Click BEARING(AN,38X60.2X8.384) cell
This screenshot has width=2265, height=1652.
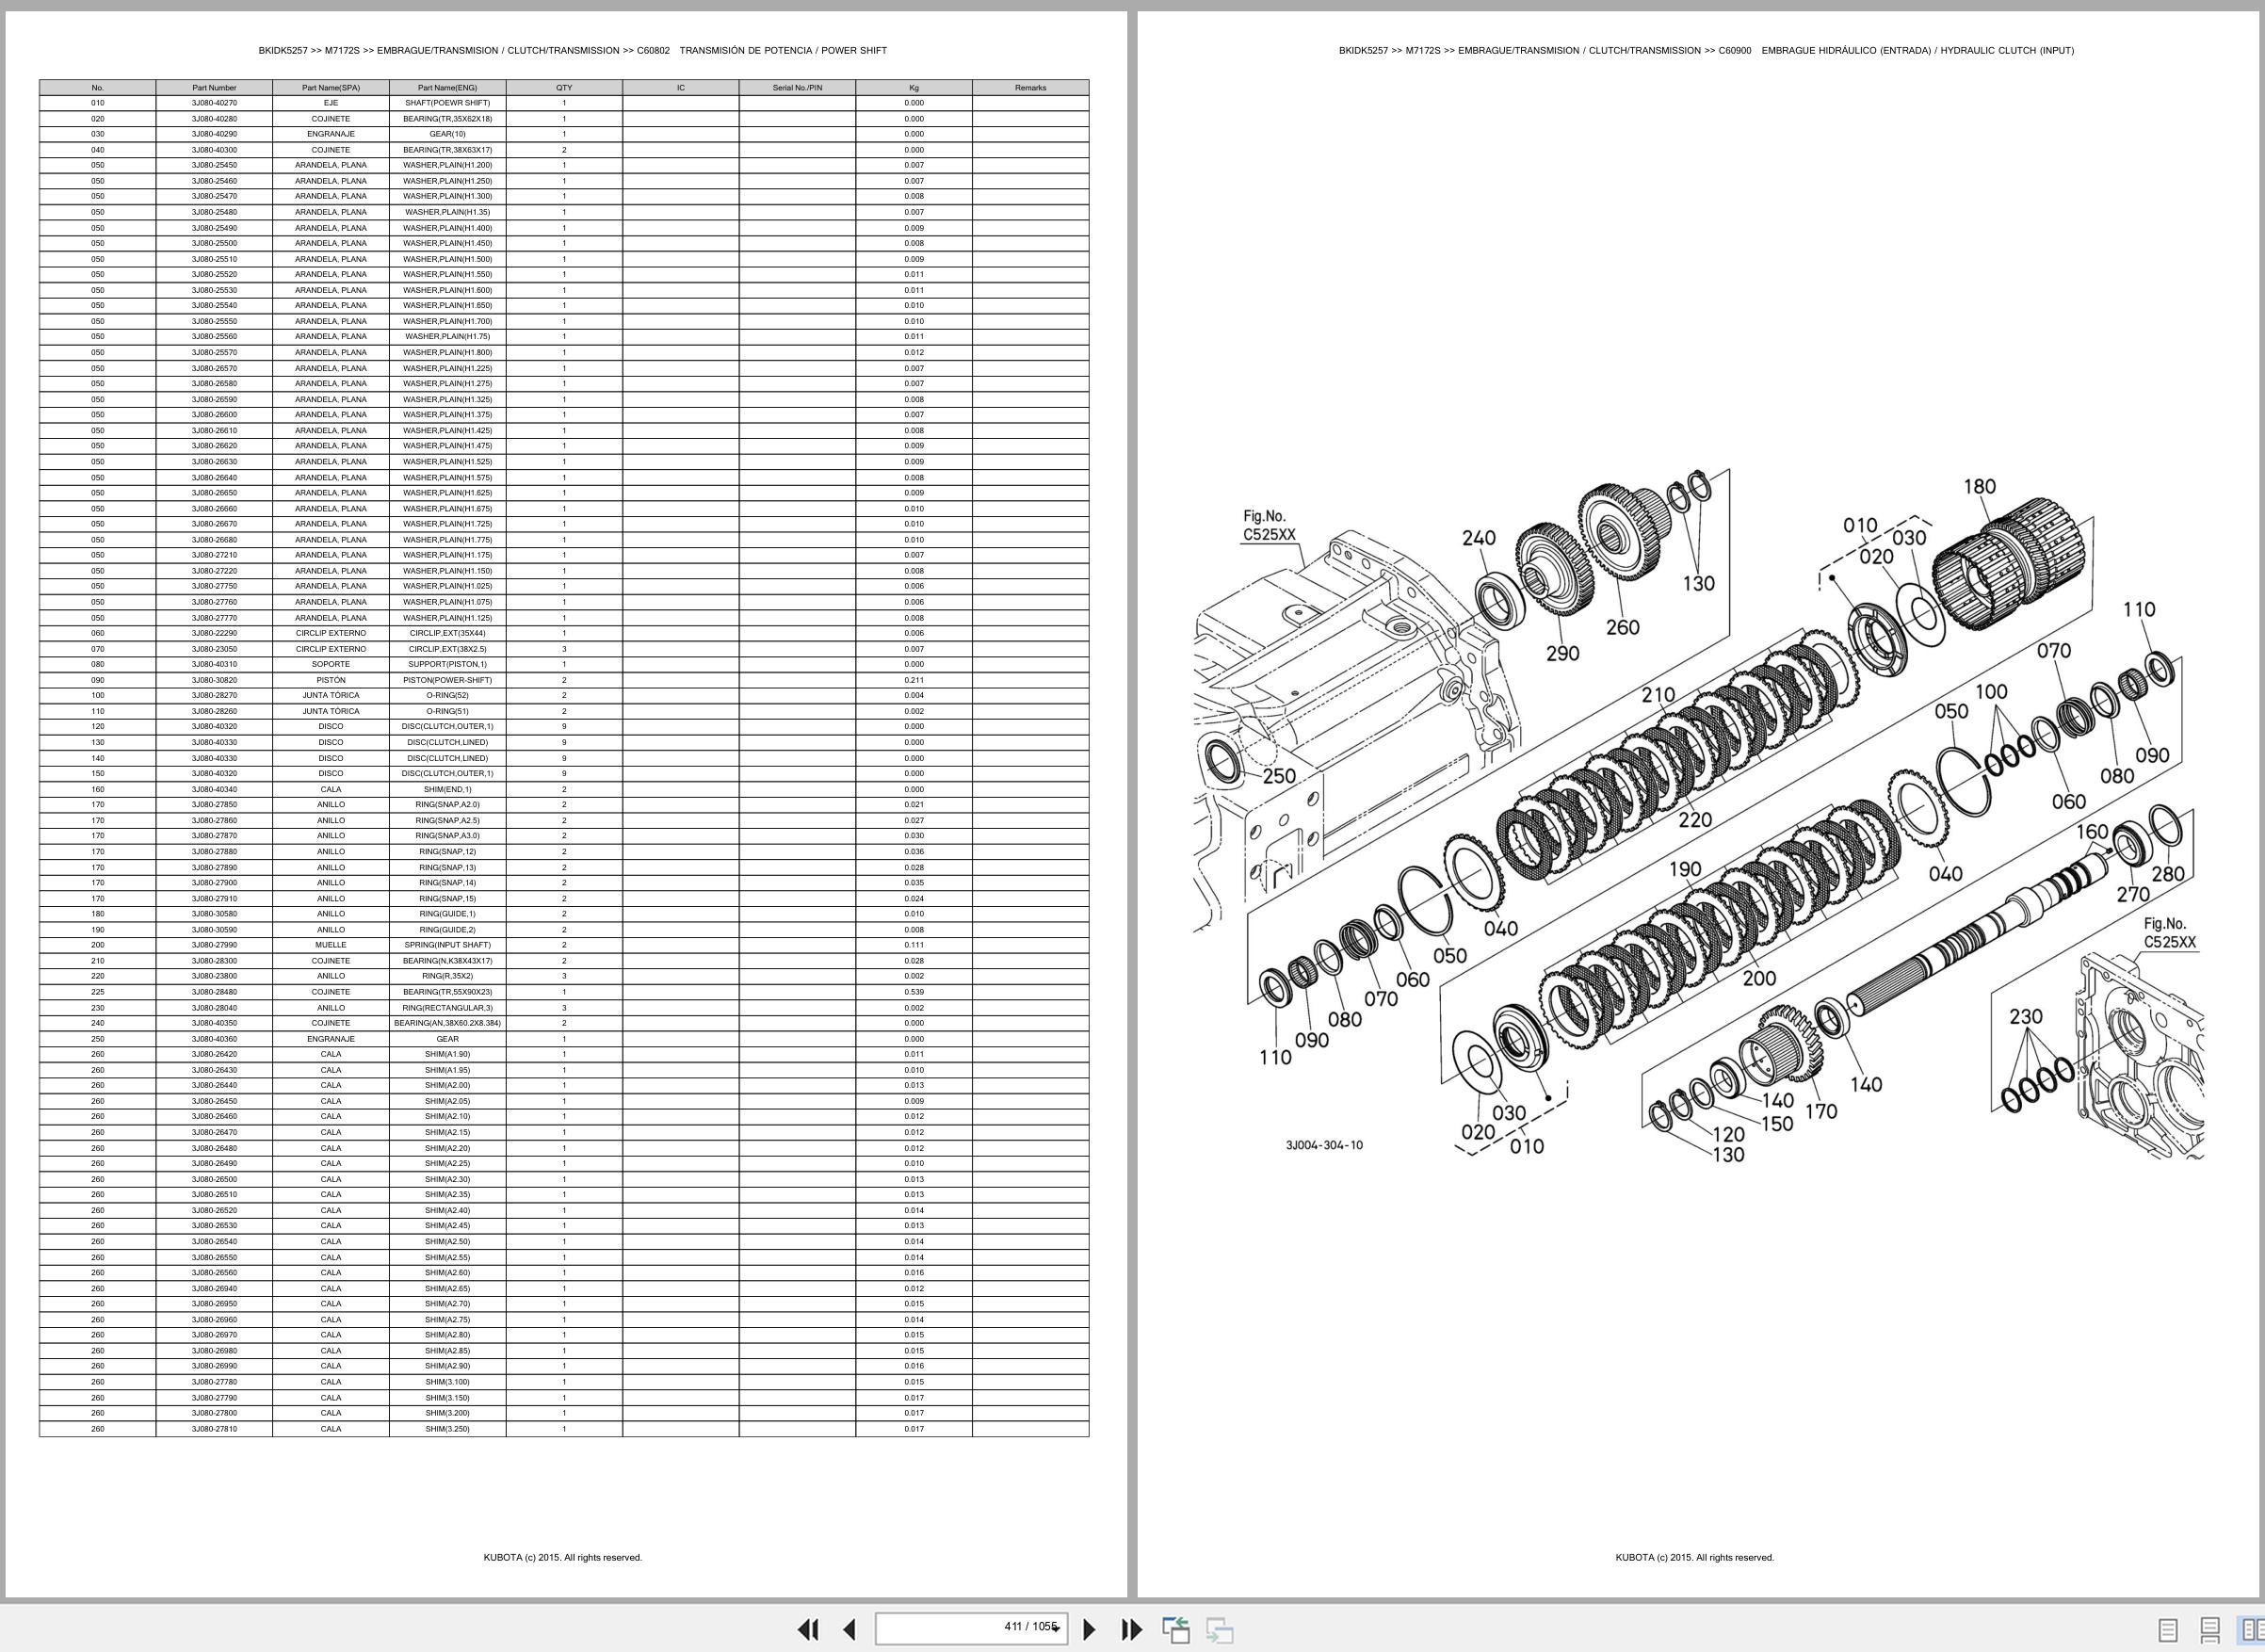point(447,1023)
